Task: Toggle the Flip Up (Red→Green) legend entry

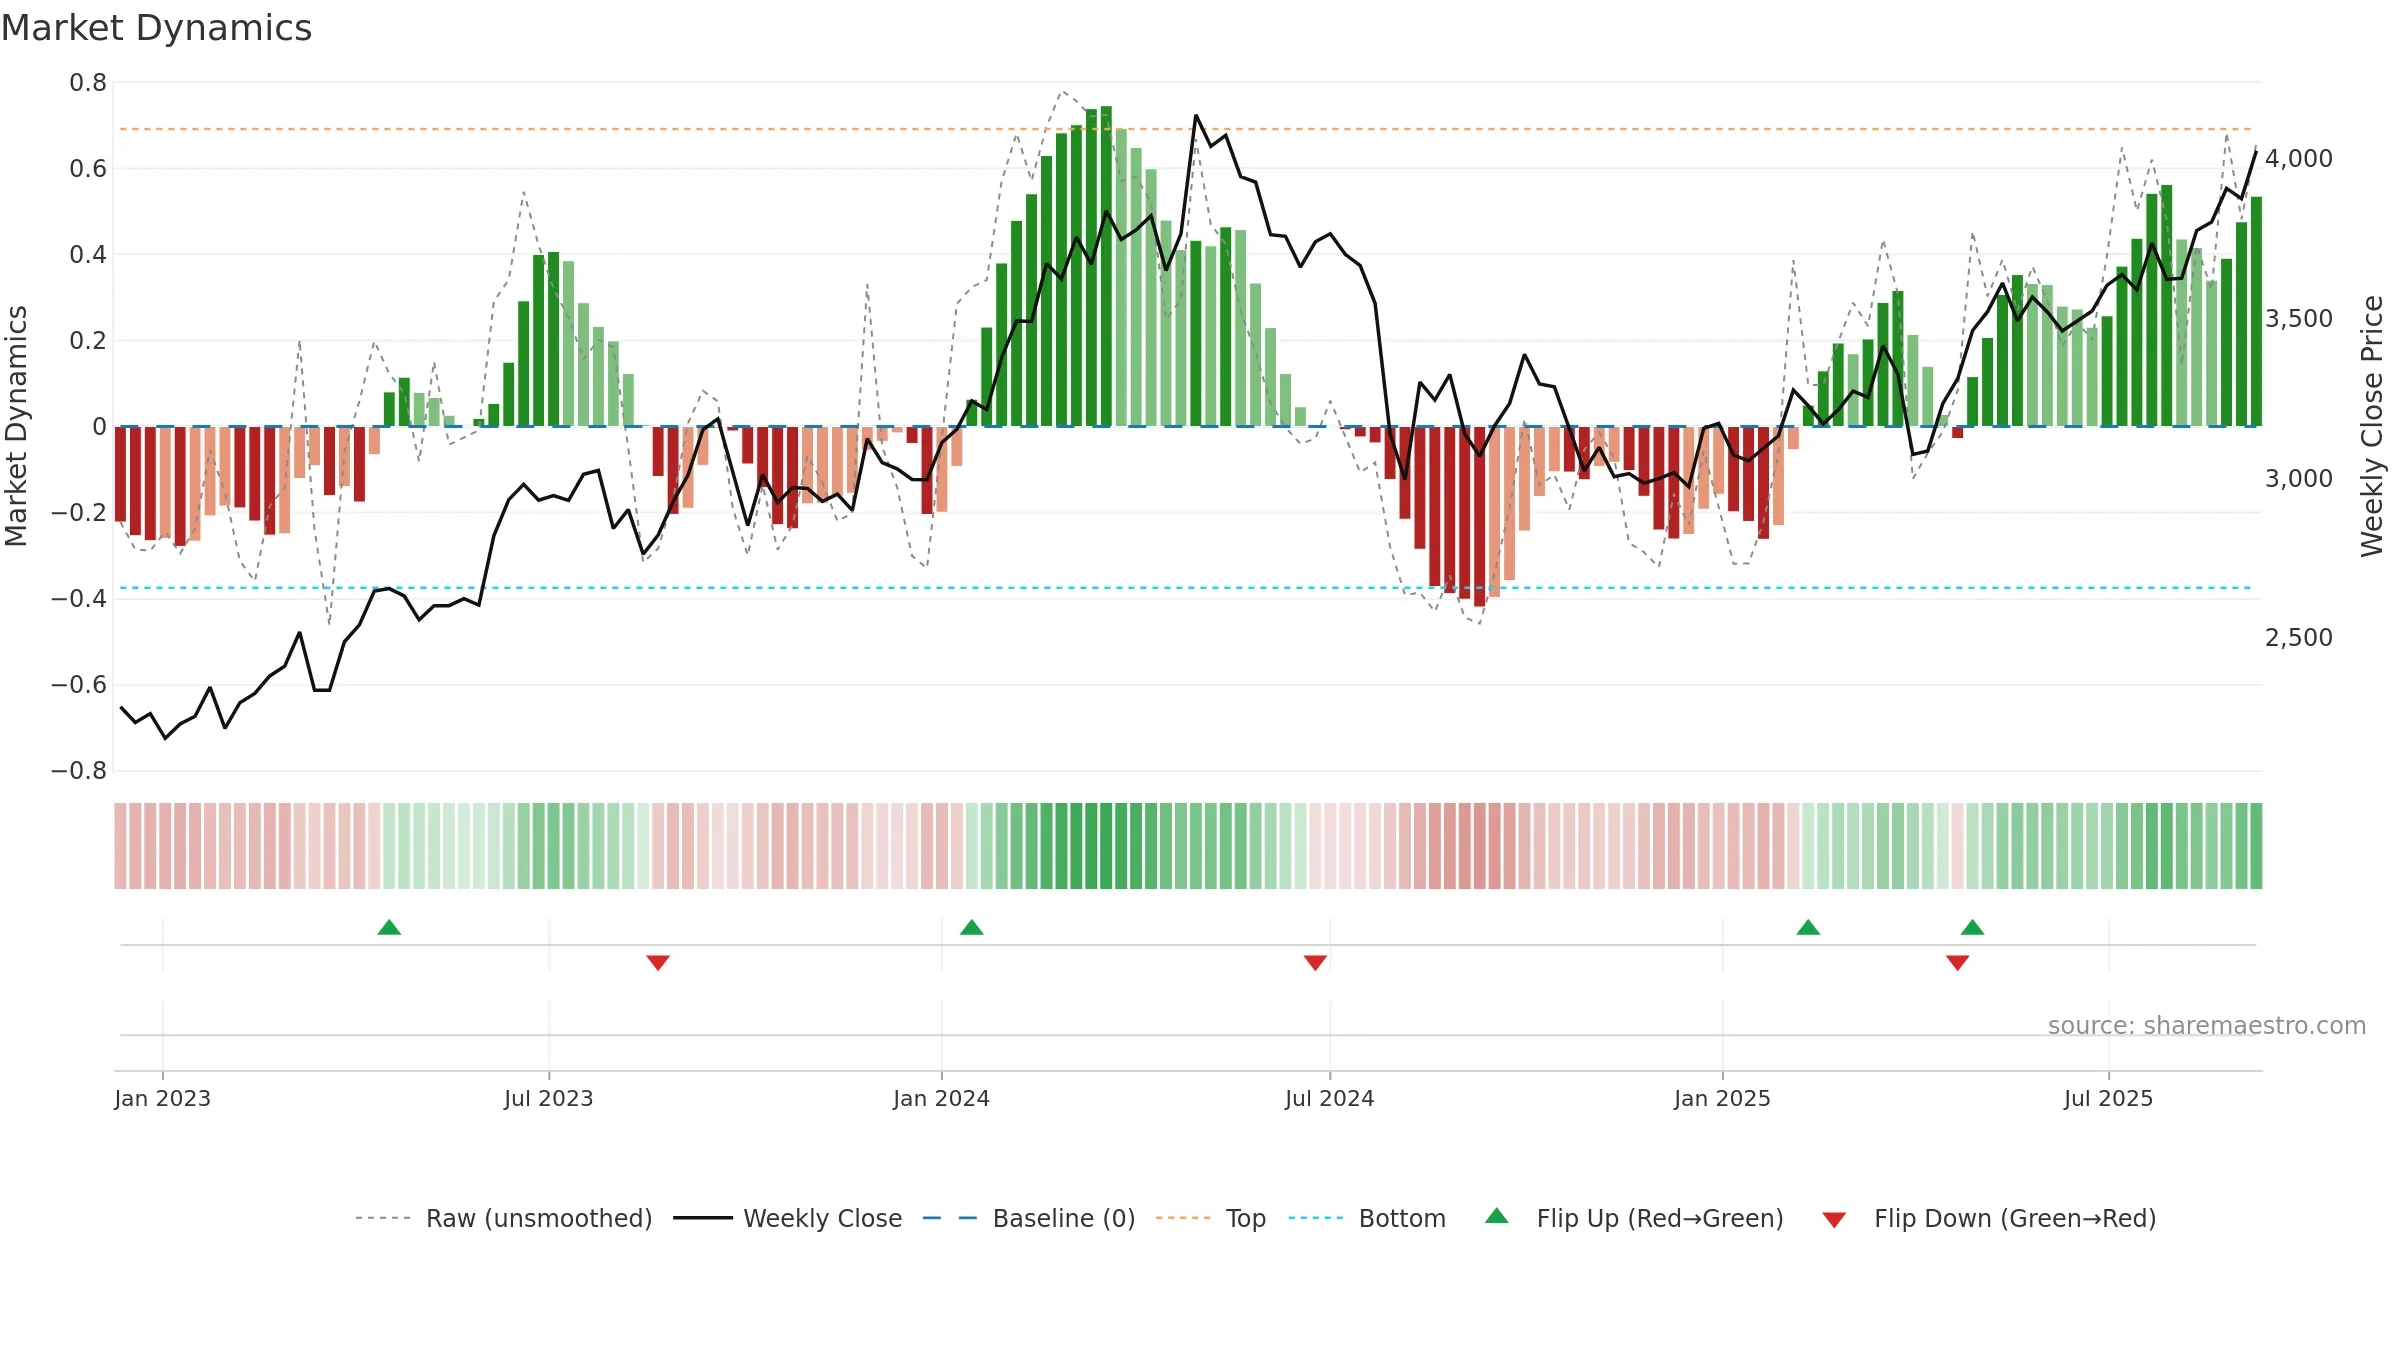Action: click(x=1634, y=1218)
